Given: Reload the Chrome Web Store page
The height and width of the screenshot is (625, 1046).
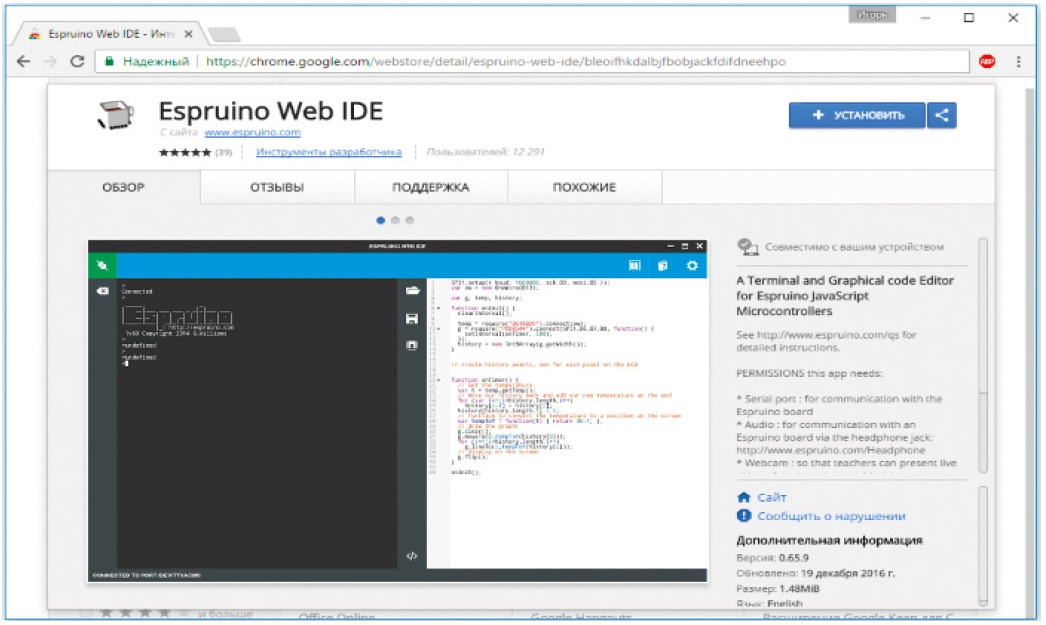Looking at the screenshot, I should point(77,61).
